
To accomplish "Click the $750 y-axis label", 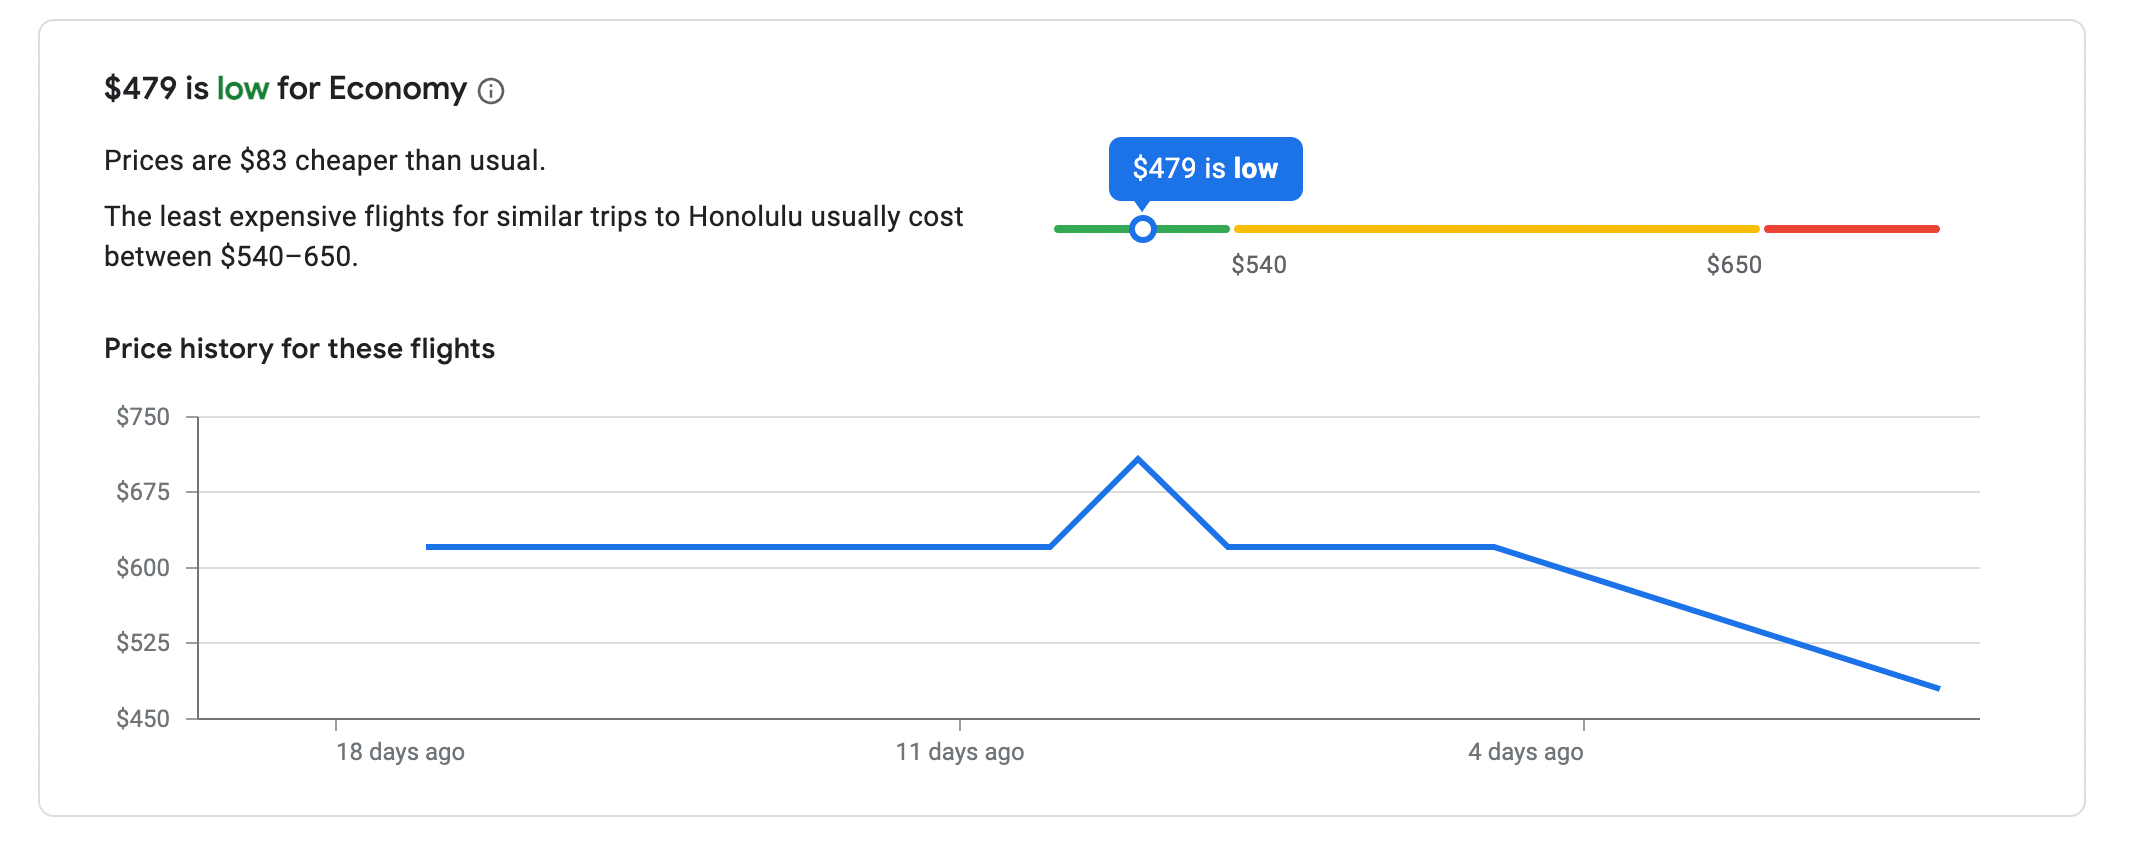I will 143,417.
